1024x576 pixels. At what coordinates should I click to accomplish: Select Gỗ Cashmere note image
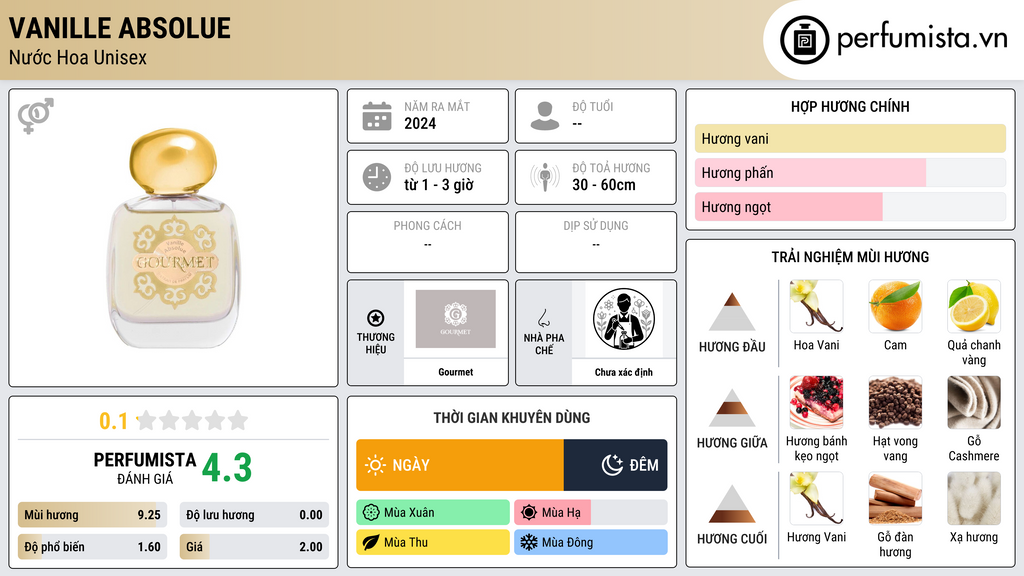(x=974, y=402)
